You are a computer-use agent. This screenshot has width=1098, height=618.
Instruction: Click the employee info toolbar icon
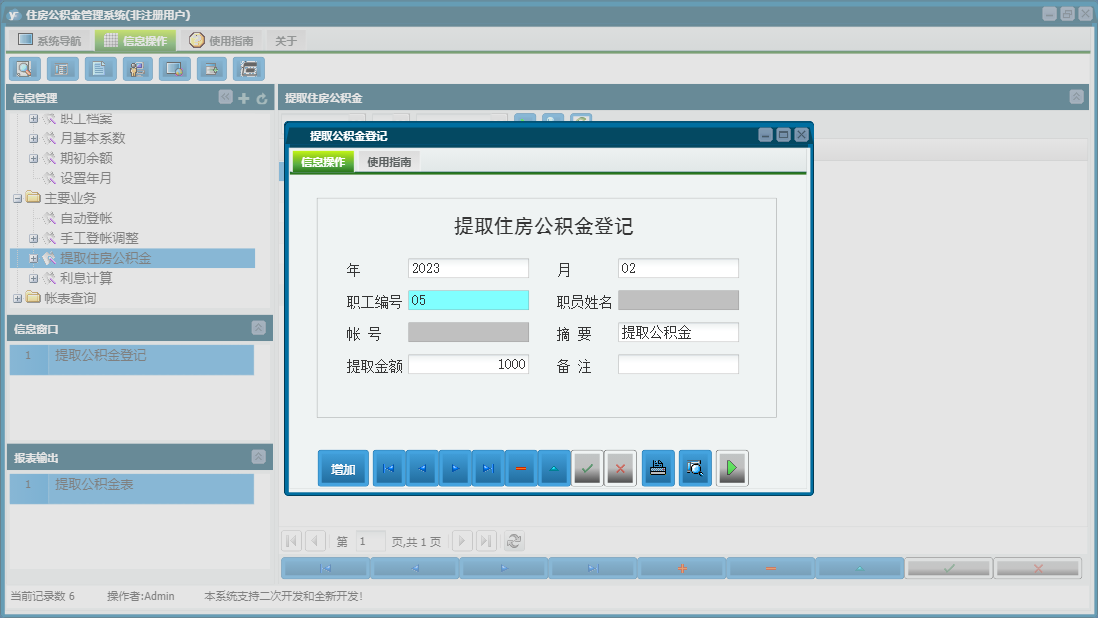137,69
